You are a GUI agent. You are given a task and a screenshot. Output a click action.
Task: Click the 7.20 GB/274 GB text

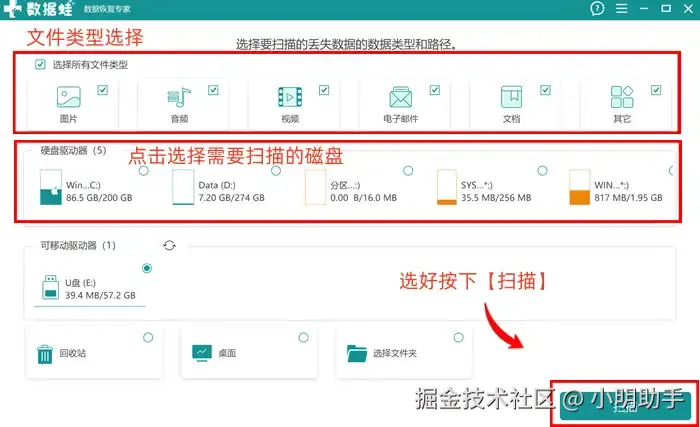231,197
